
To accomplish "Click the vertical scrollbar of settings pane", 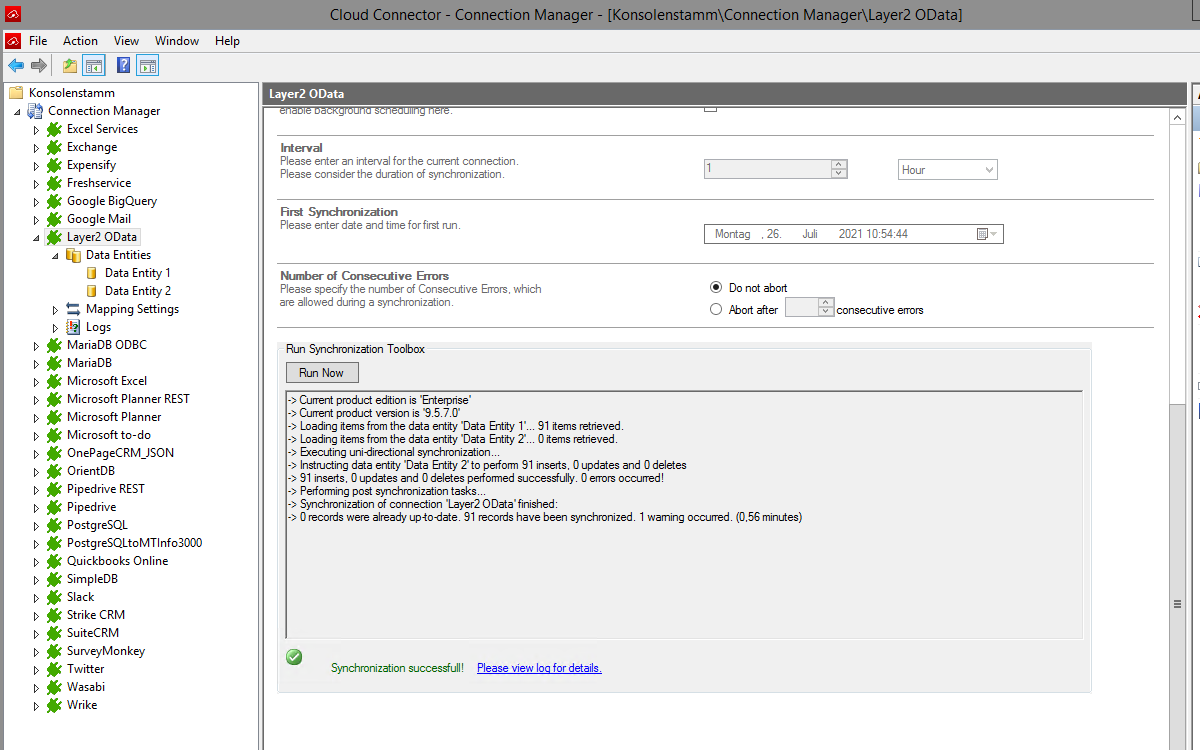I will tap(1178, 400).
